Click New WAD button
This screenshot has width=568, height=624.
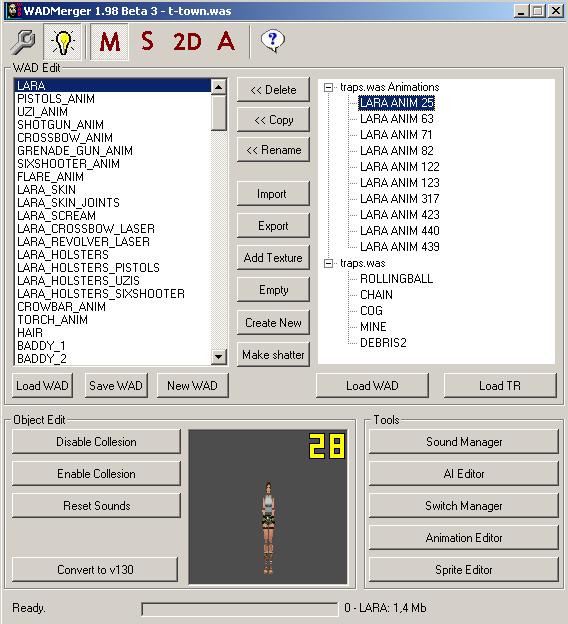193,386
